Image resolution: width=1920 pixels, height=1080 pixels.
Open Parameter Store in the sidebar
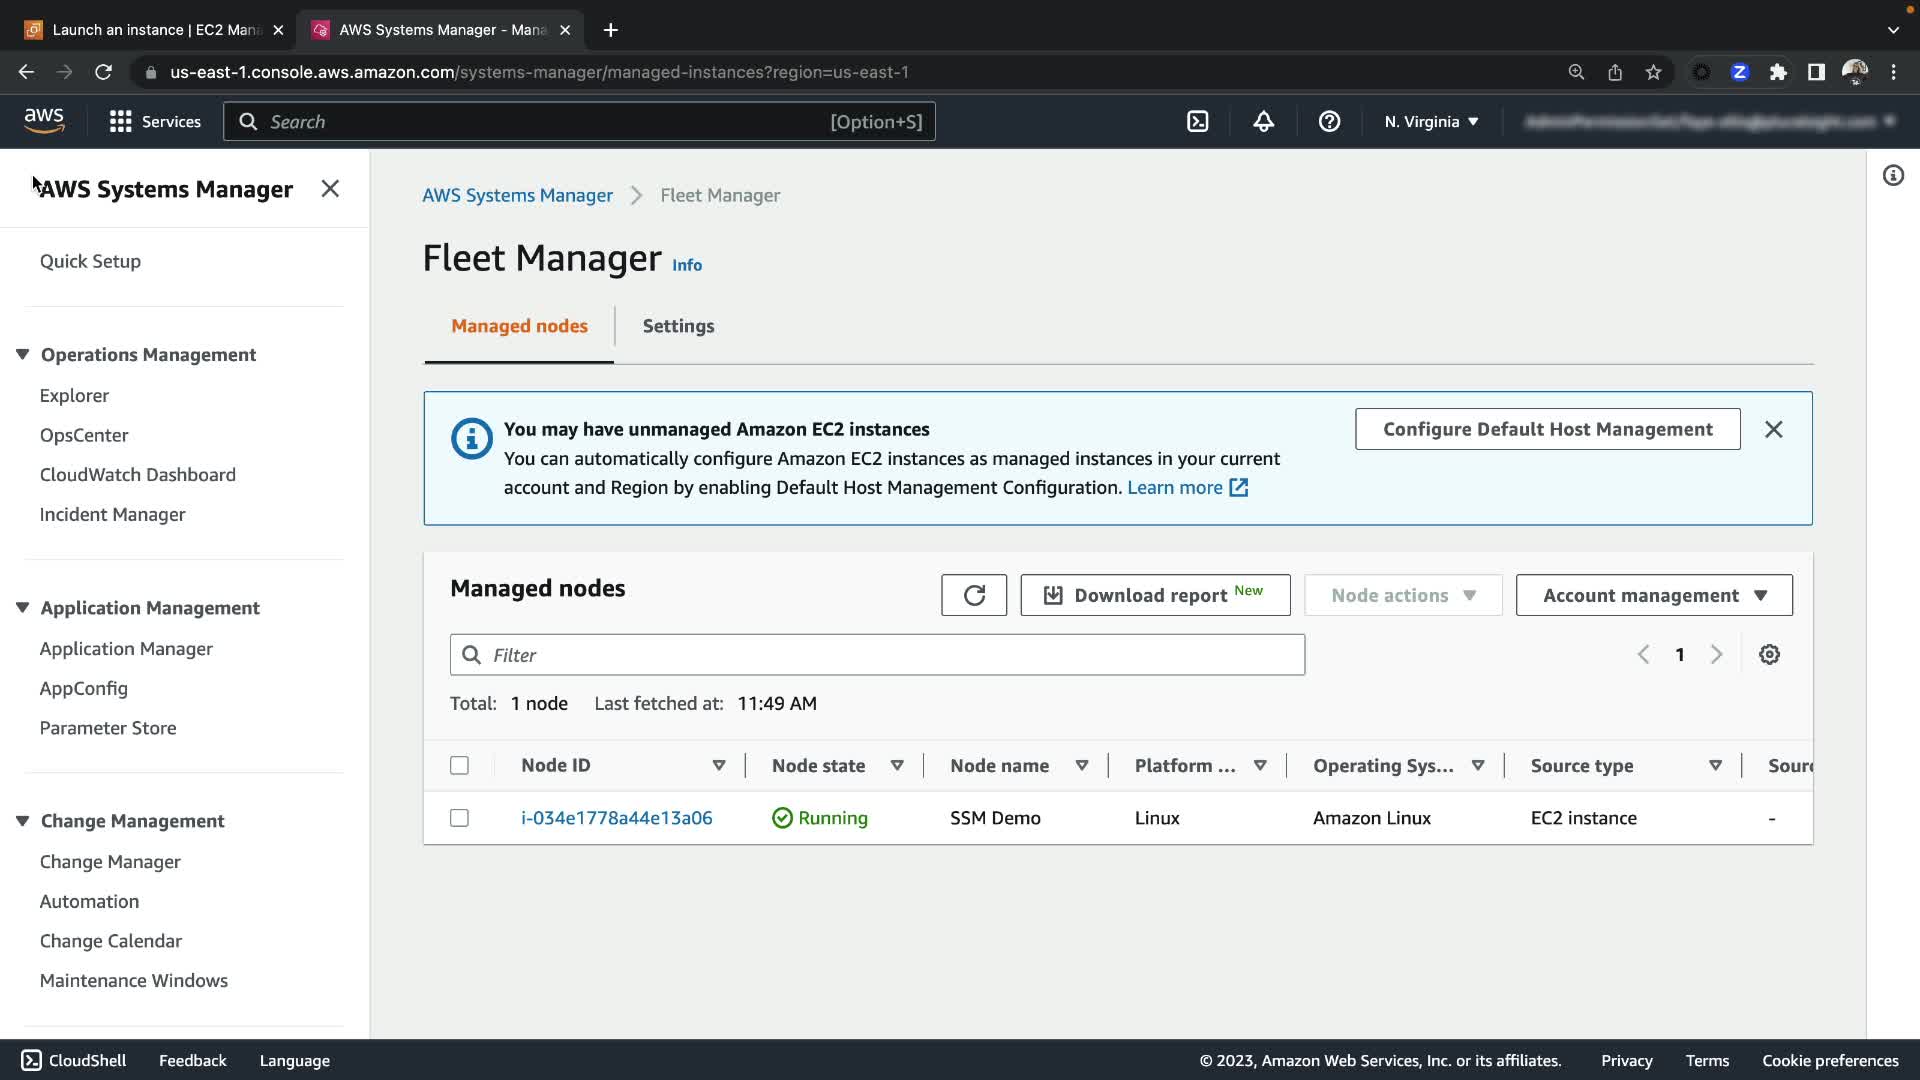click(x=108, y=728)
